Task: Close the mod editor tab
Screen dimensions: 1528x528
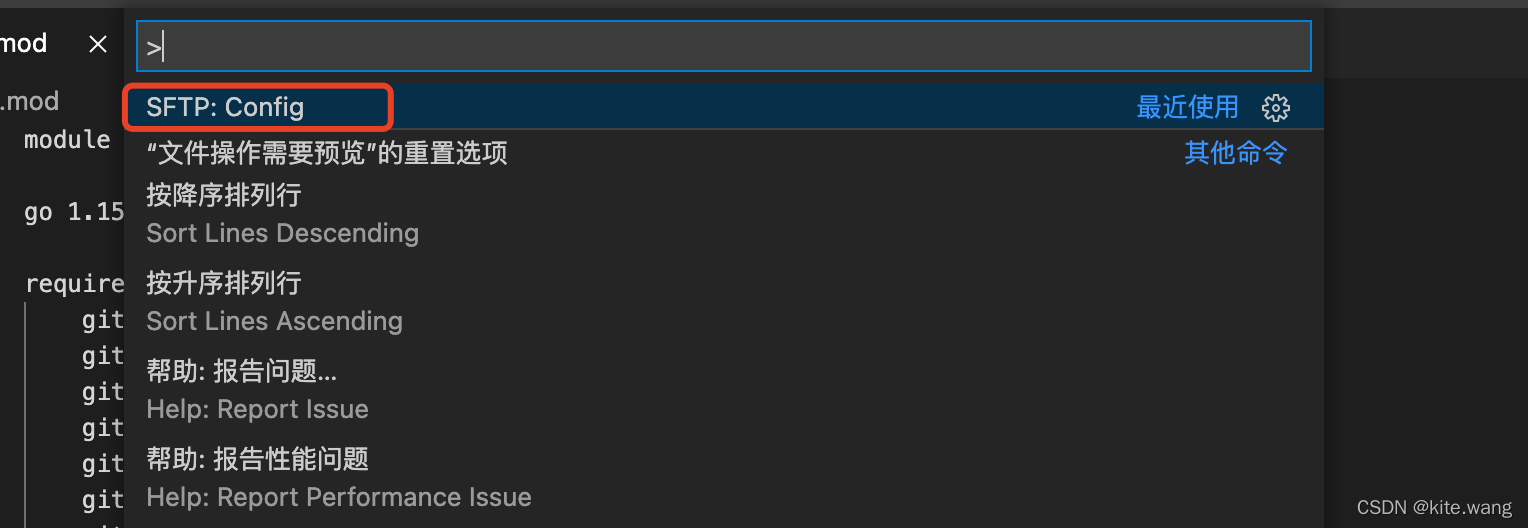Action: pyautogui.click(x=97, y=44)
